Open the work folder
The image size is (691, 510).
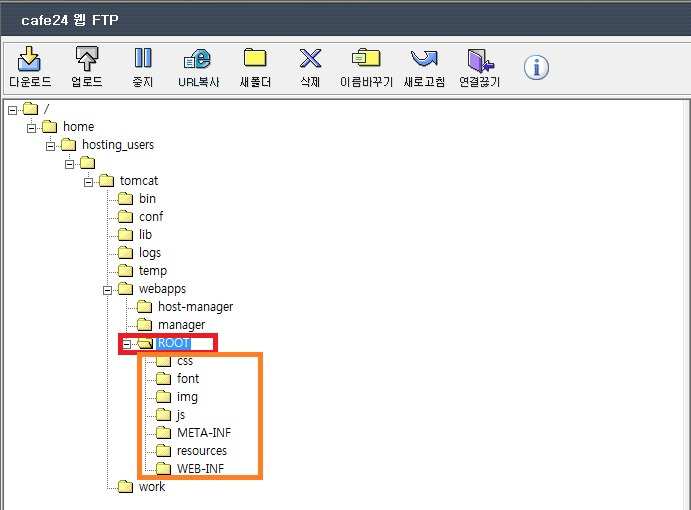click(x=152, y=487)
